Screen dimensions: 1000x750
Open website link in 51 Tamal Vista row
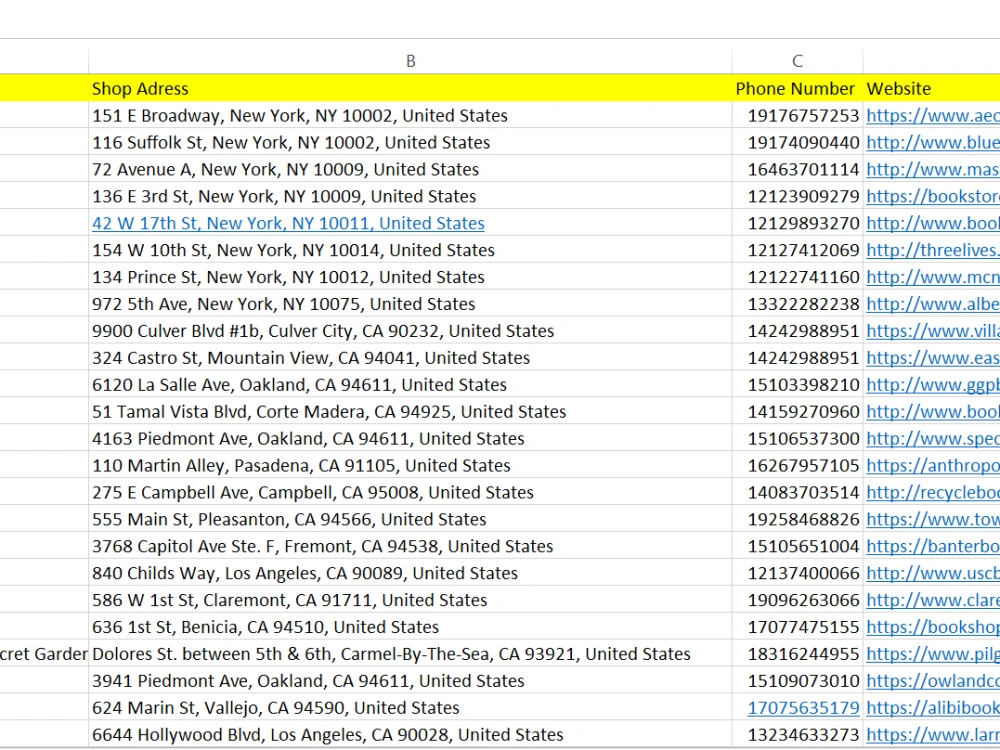tap(932, 411)
